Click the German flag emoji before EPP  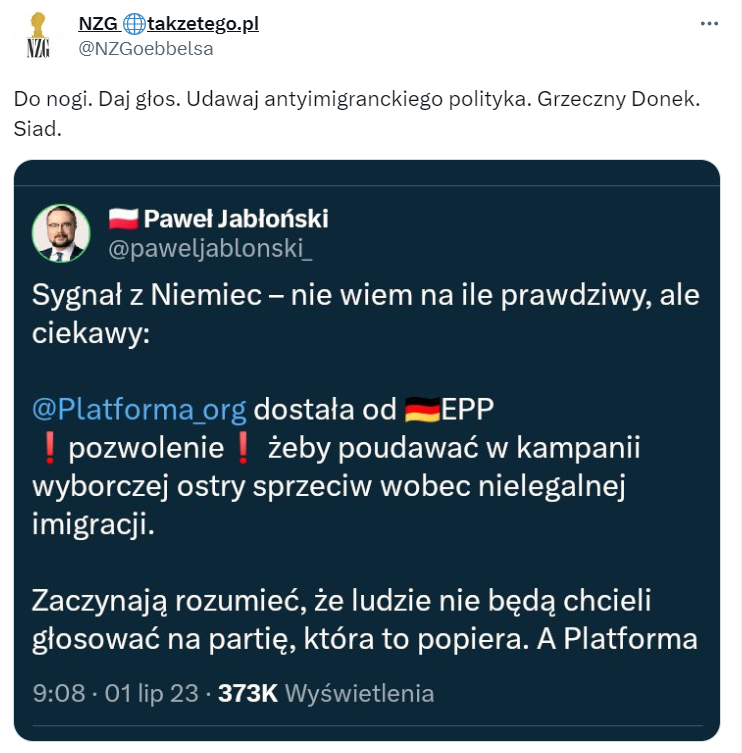point(423,410)
